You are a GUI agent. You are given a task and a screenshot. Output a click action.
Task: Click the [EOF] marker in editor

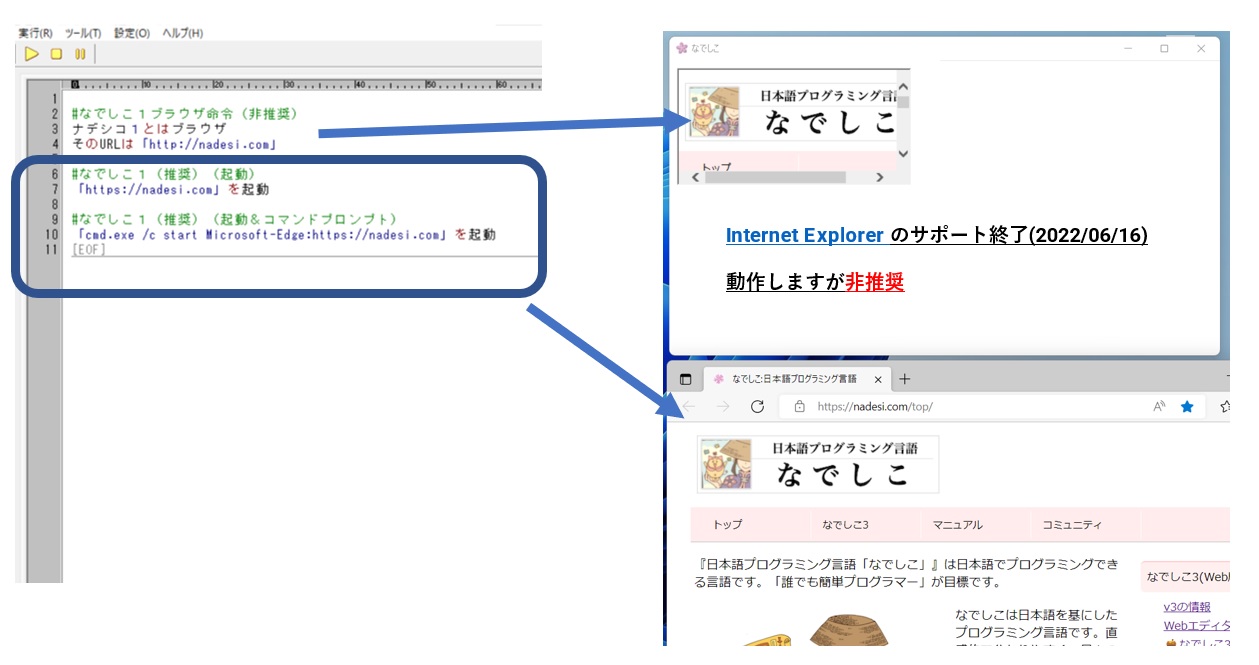coord(89,249)
